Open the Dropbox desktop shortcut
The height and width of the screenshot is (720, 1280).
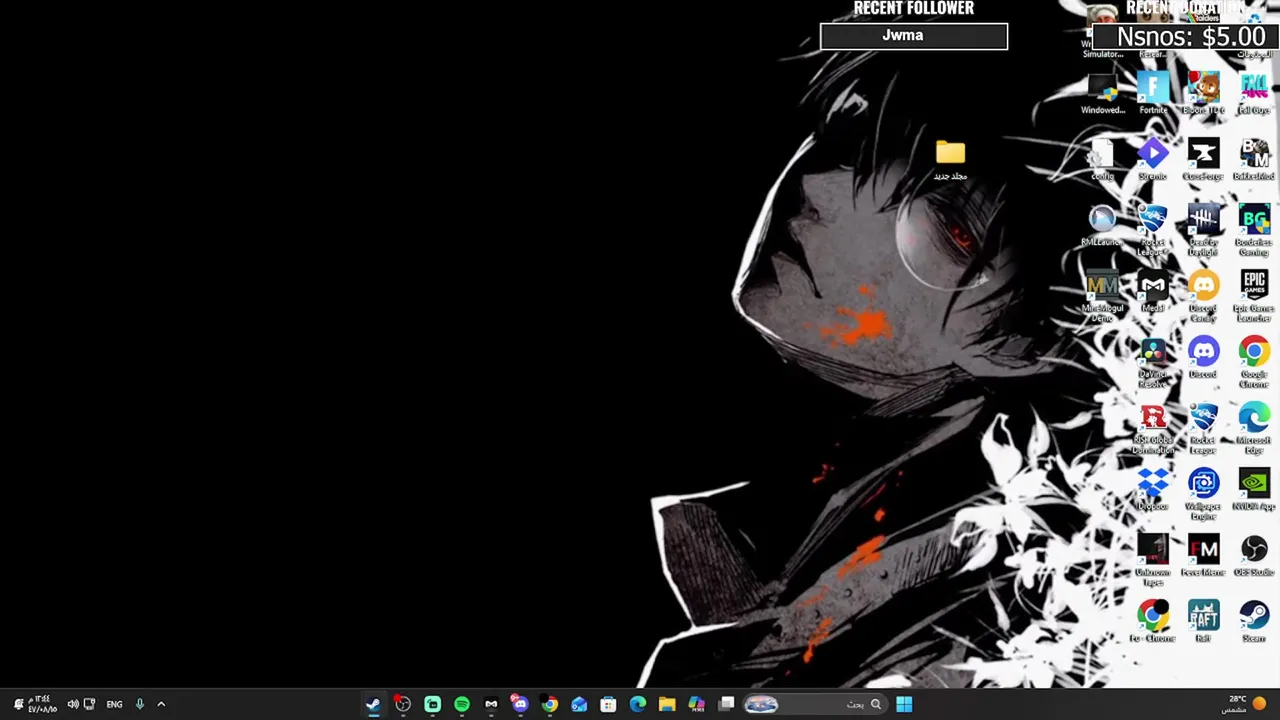1153,489
